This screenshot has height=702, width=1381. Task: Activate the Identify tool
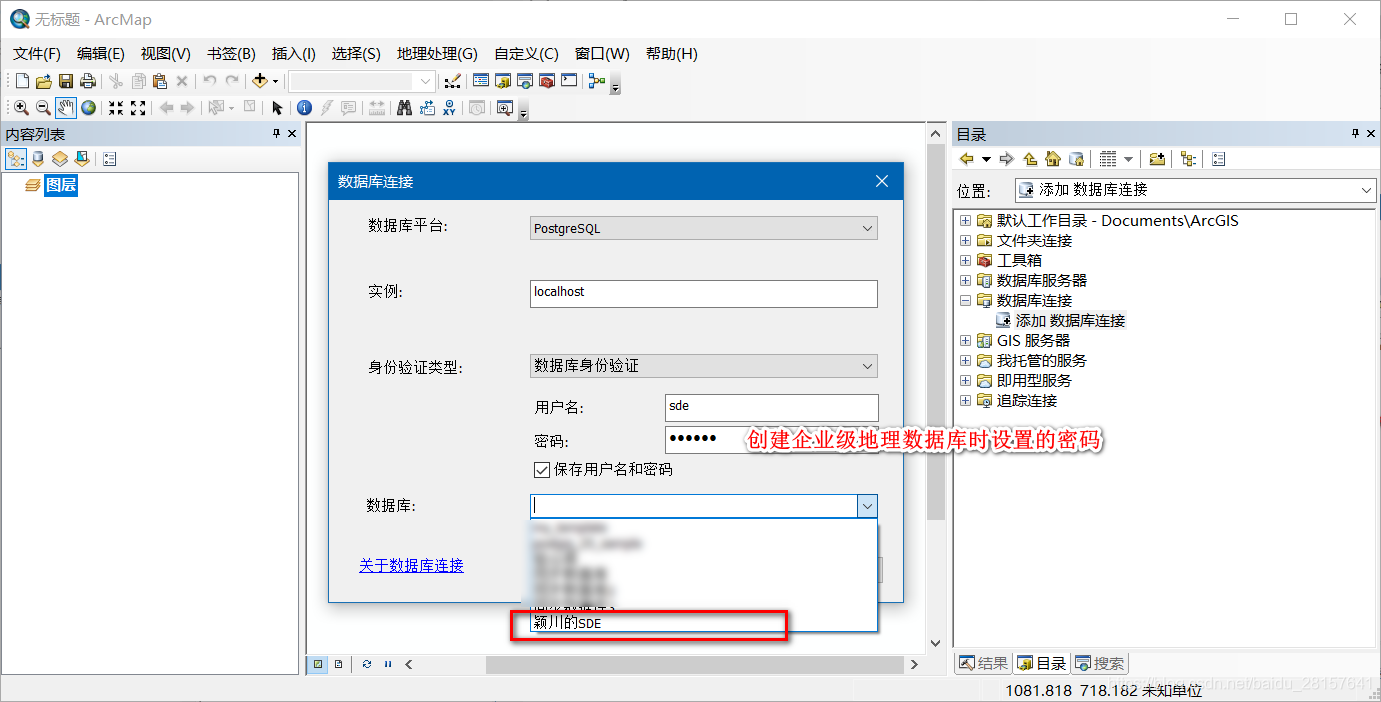pos(305,108)
